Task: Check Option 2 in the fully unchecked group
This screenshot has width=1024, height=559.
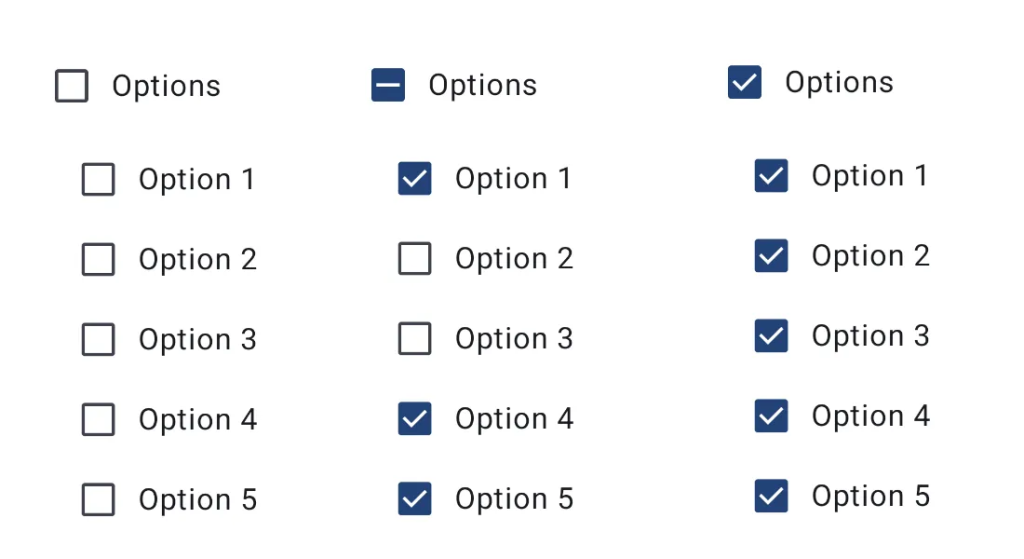Action: (x=98, y=260)
